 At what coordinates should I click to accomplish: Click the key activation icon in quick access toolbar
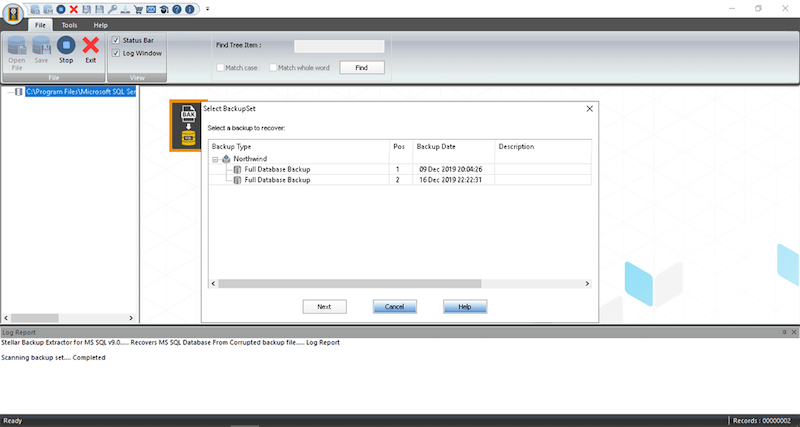tap(112, 9)
